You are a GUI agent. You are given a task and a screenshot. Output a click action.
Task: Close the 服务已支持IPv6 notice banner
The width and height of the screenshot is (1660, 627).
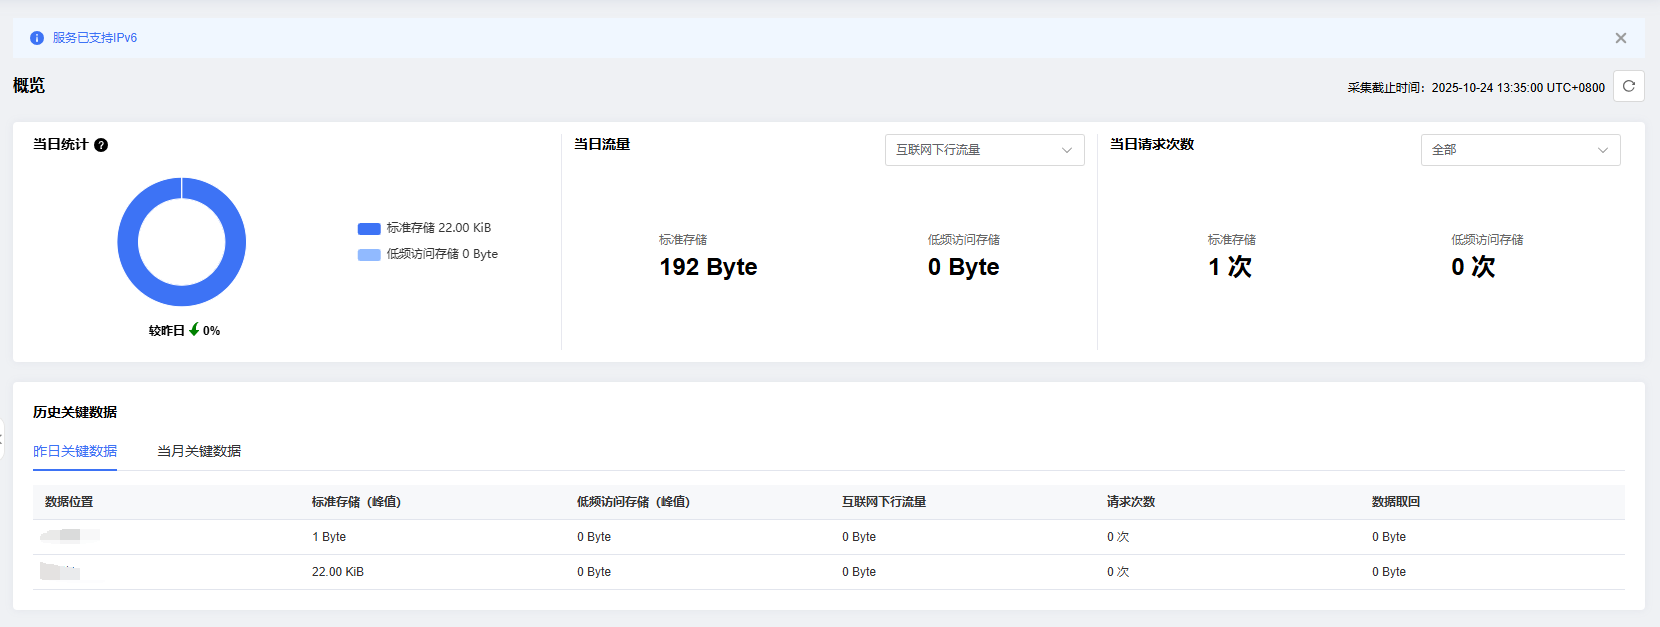coord(1620,38)
